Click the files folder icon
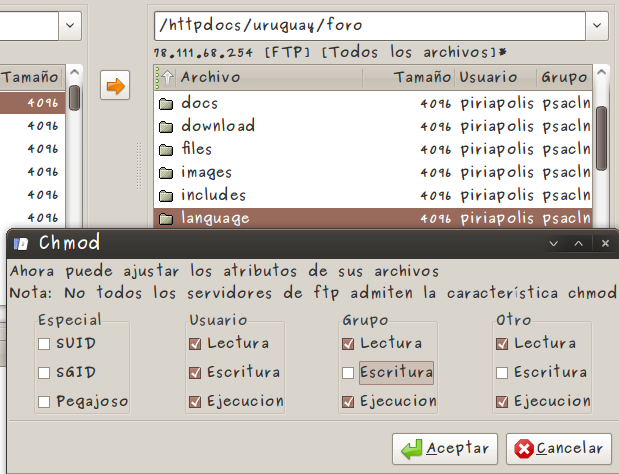Screen dimensions: 619x474 click(x=166, y=150)
